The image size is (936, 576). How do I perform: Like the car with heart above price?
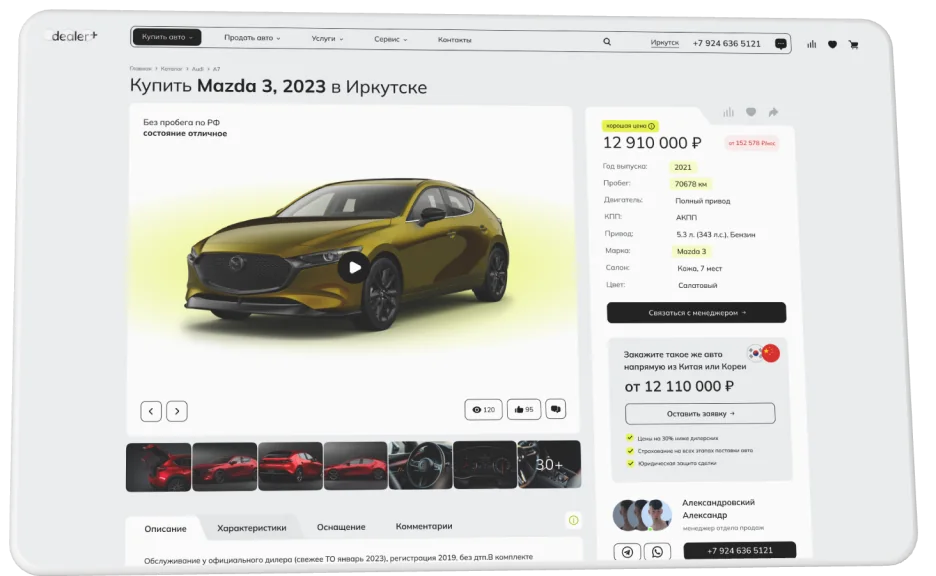[751, 112]
